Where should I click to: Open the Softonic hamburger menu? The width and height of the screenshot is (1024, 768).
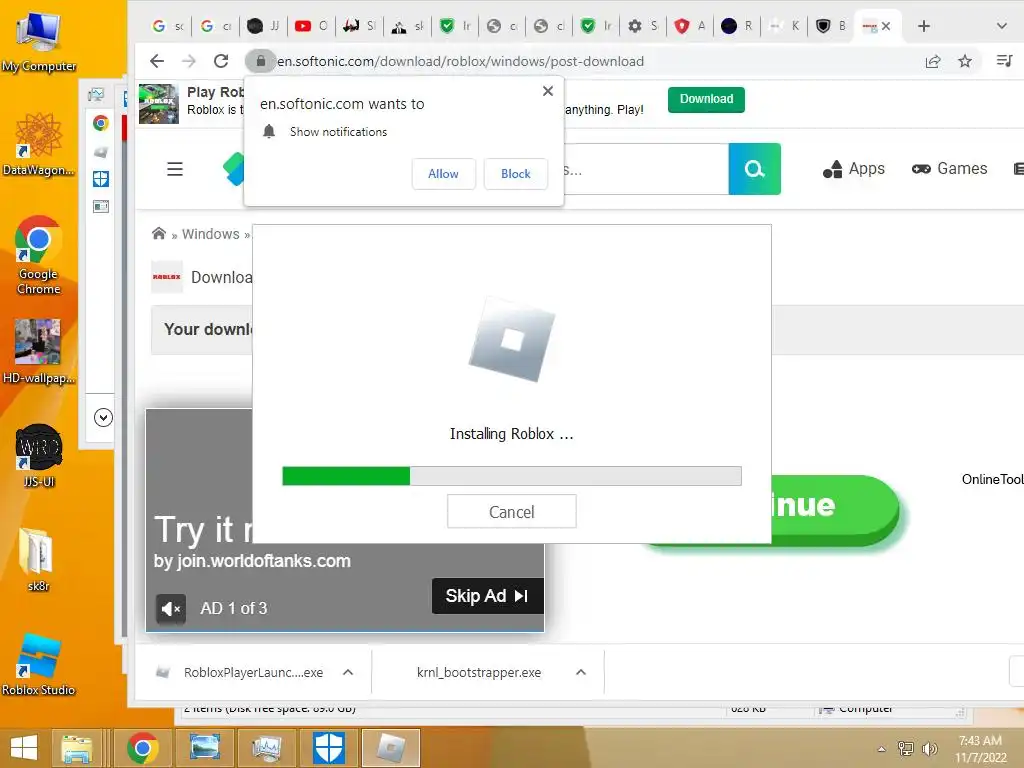pos(175,169)
